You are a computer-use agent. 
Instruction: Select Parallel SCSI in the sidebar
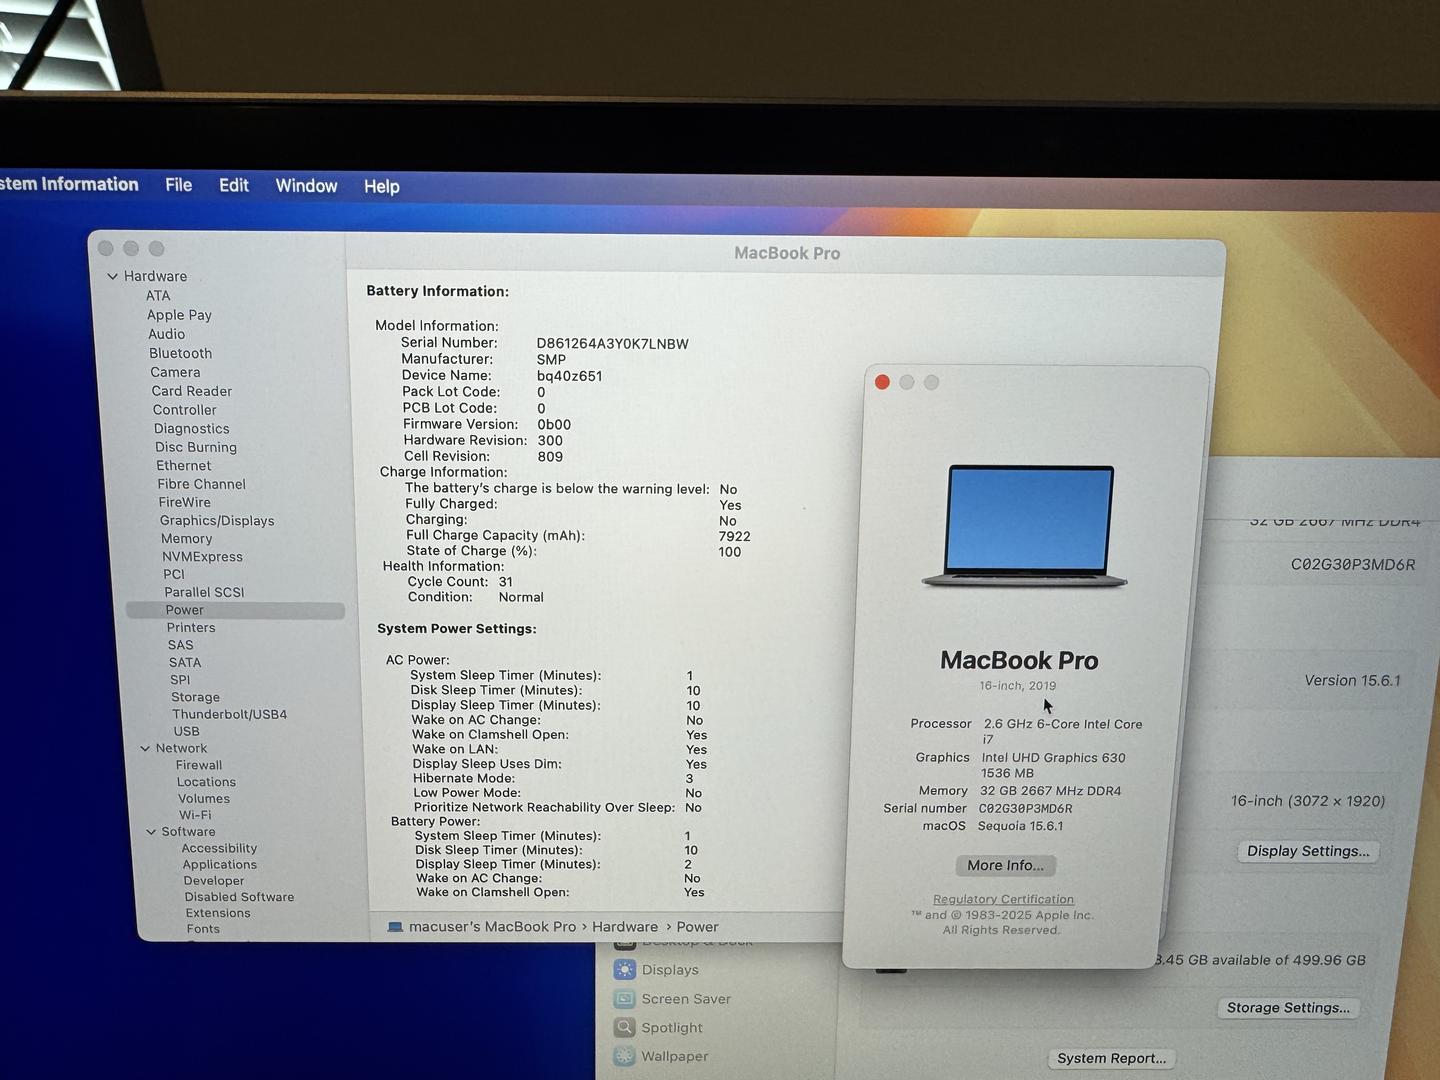[204, 592]
